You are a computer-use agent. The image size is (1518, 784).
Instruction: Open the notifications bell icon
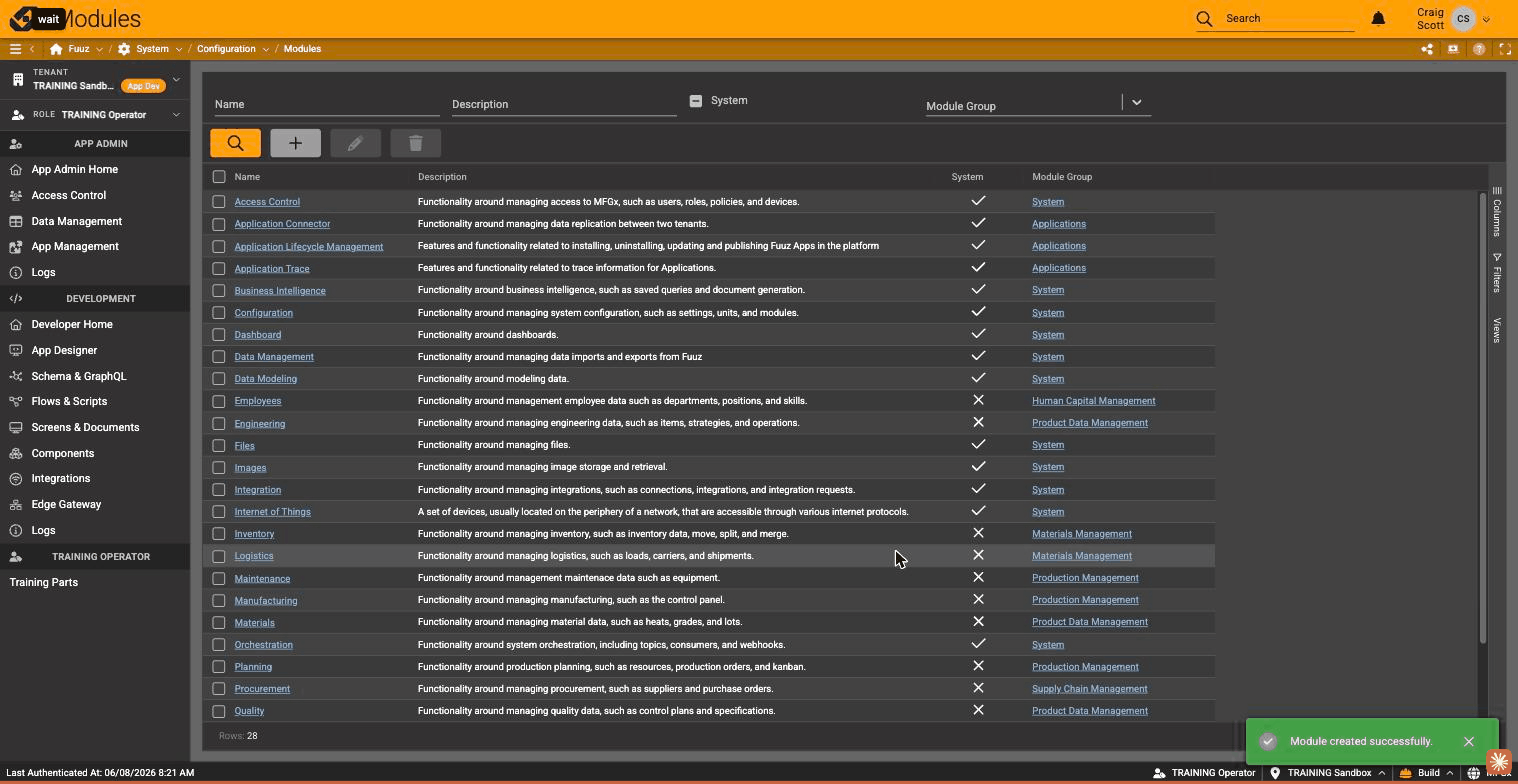[x=1378, y=18]
